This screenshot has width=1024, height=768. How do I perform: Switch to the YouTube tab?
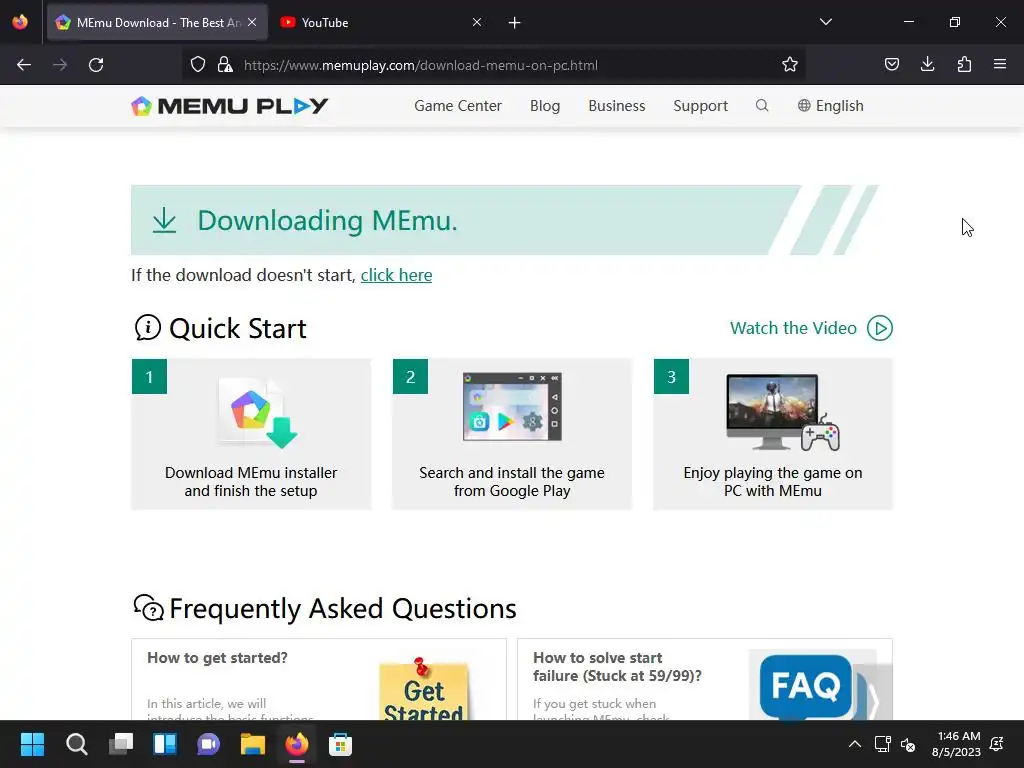pyautogui.click(x=379, y=22)
